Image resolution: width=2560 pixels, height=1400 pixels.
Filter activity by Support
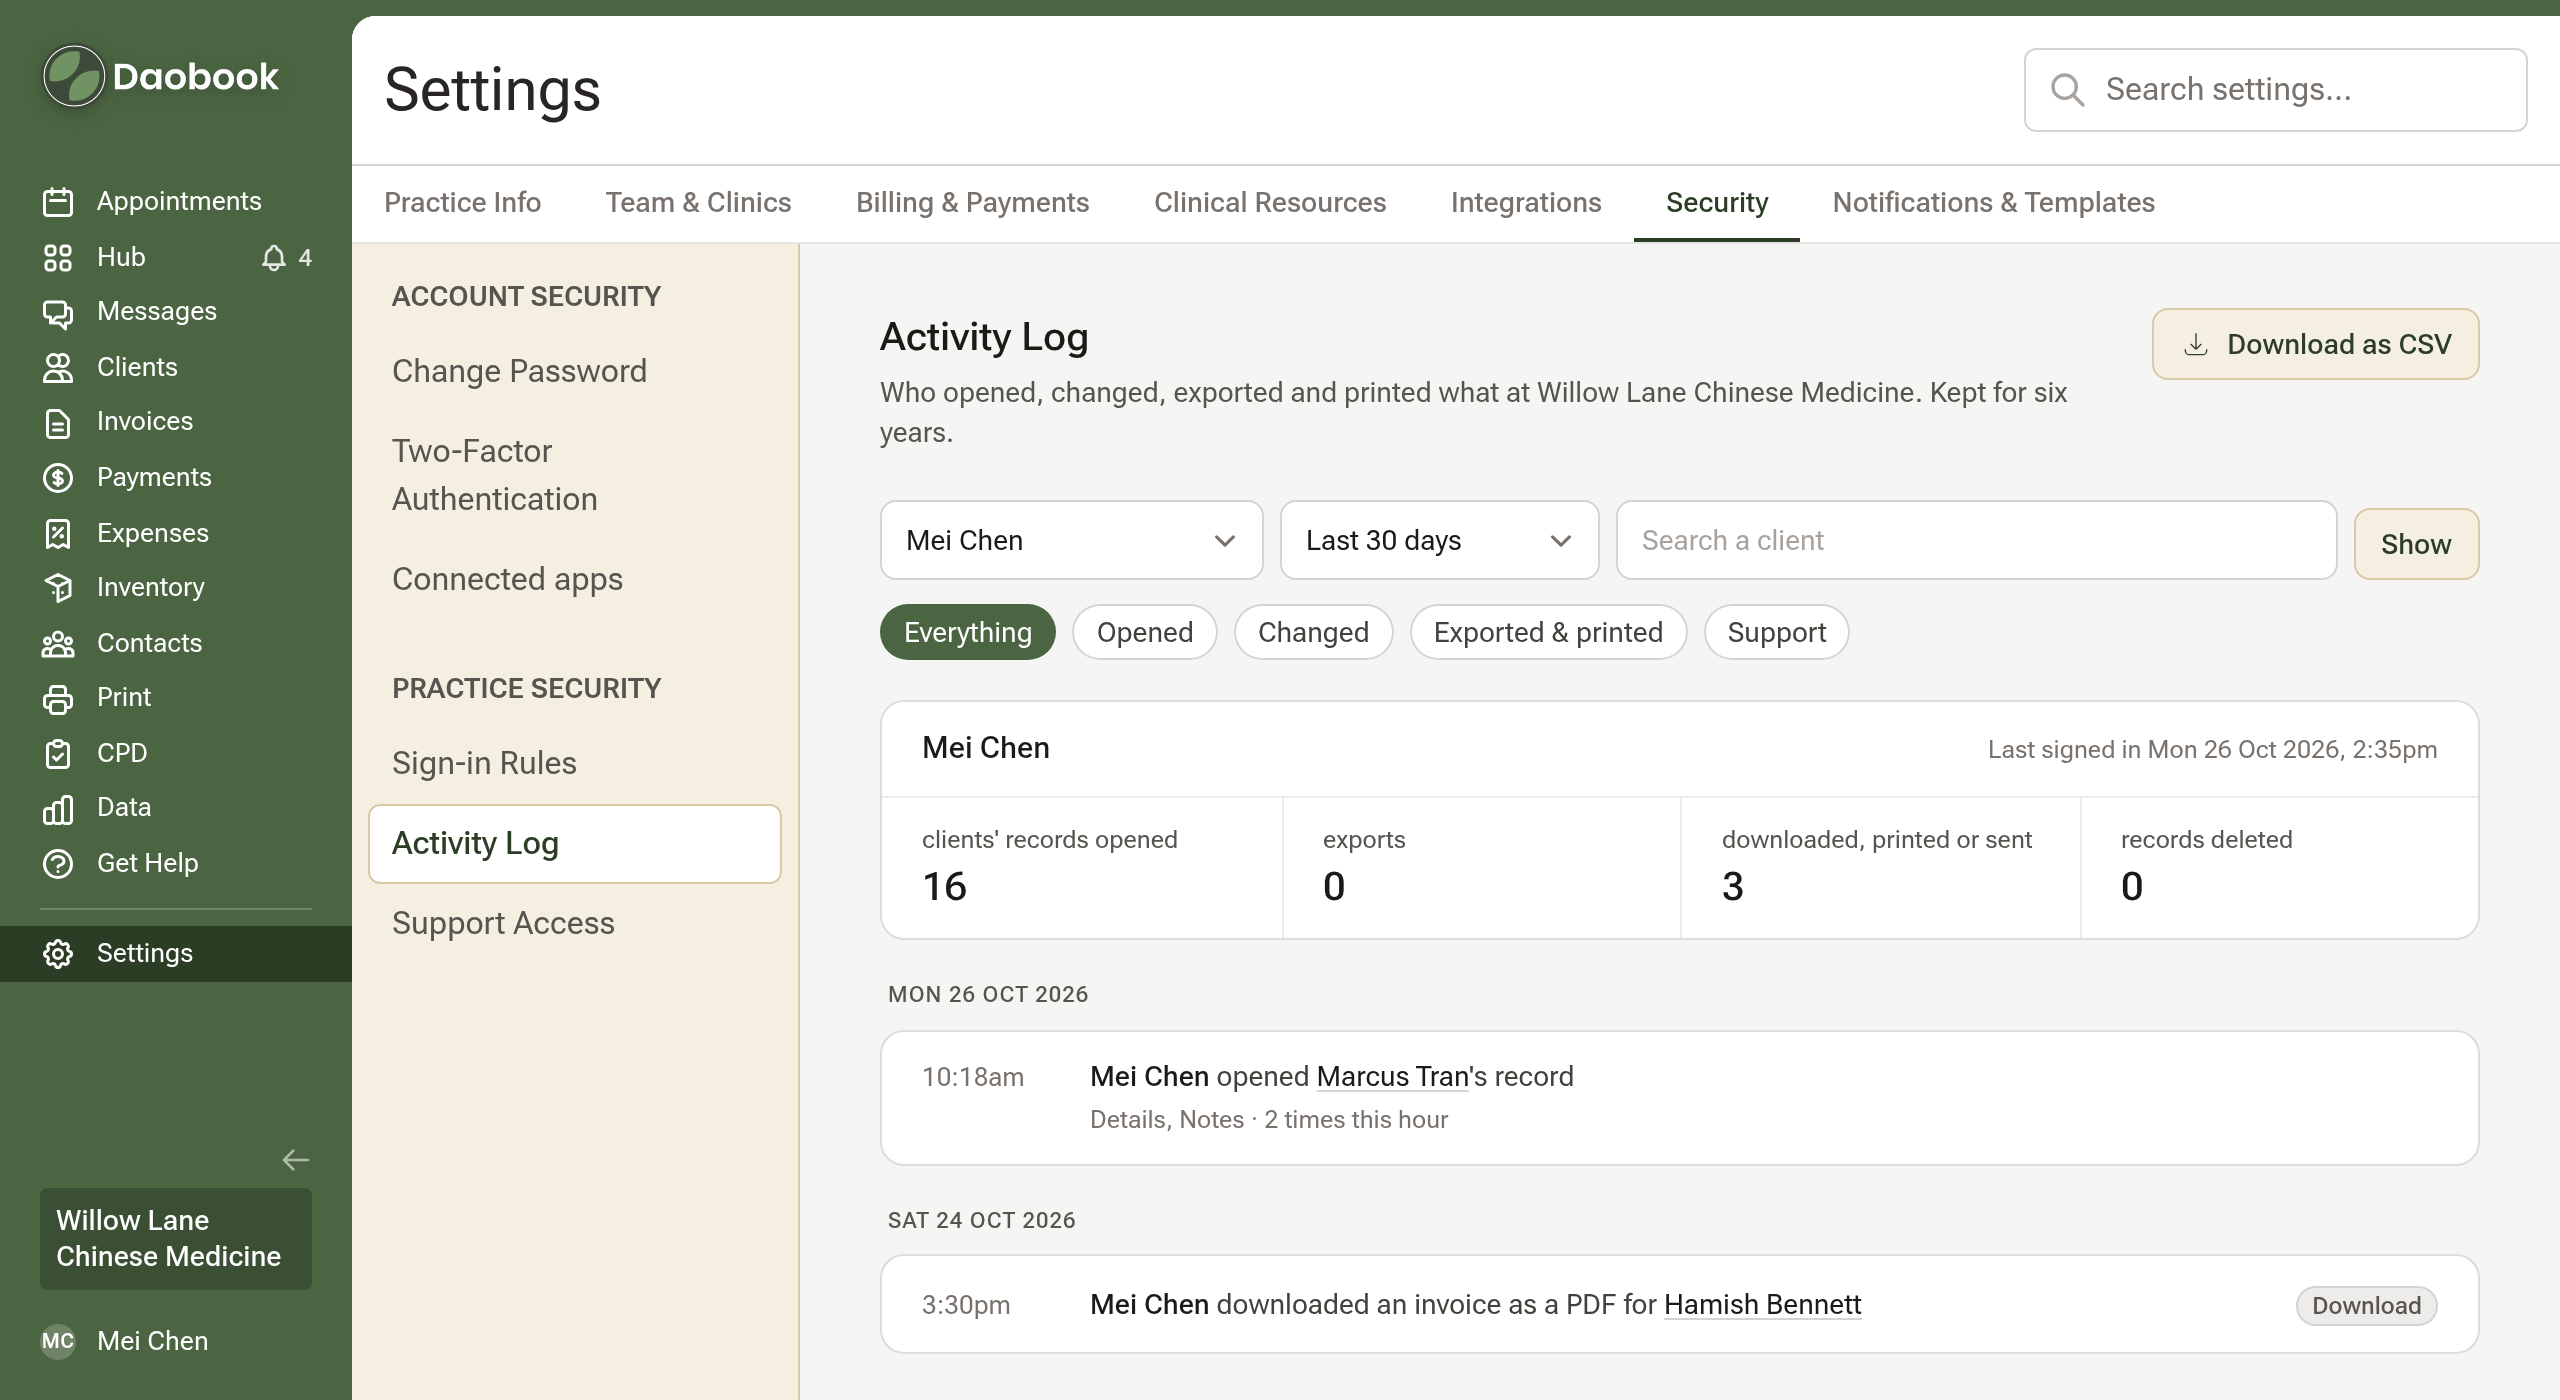(x=1776, y=632)
